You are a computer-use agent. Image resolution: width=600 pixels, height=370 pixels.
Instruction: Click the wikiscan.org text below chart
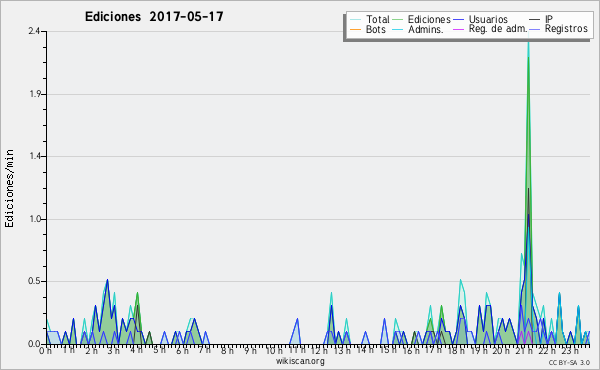point(300,361)
